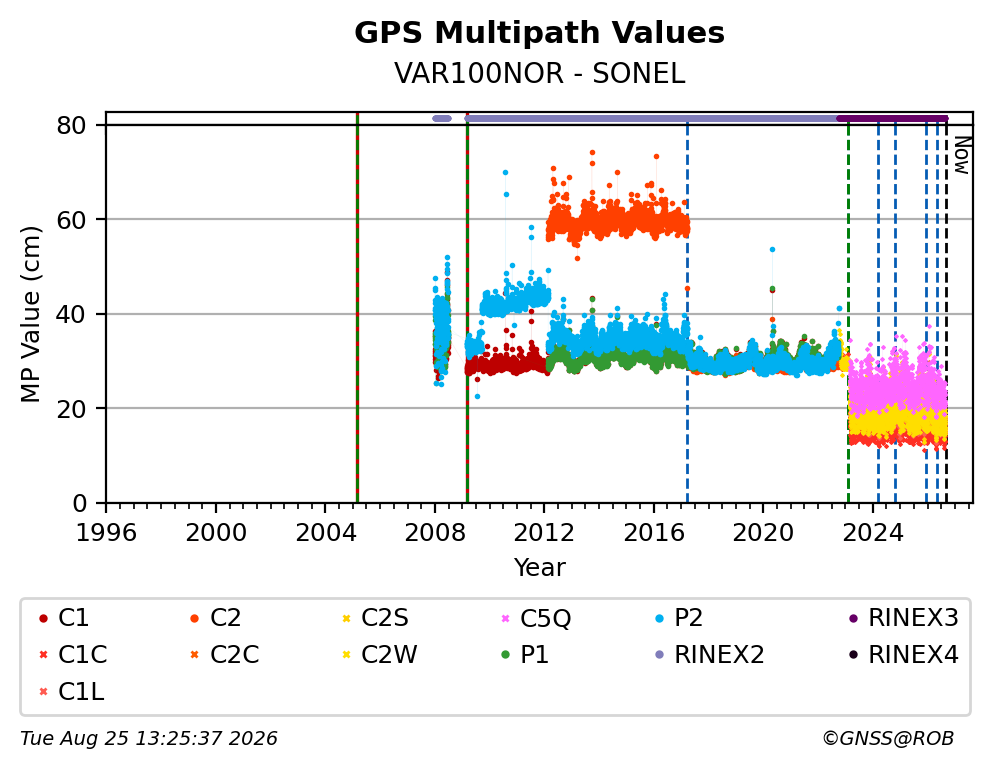The height and width of the screenshot is (769, 992).
Task: Click the blue dashed line near 2017
Action: click(687, 314)
